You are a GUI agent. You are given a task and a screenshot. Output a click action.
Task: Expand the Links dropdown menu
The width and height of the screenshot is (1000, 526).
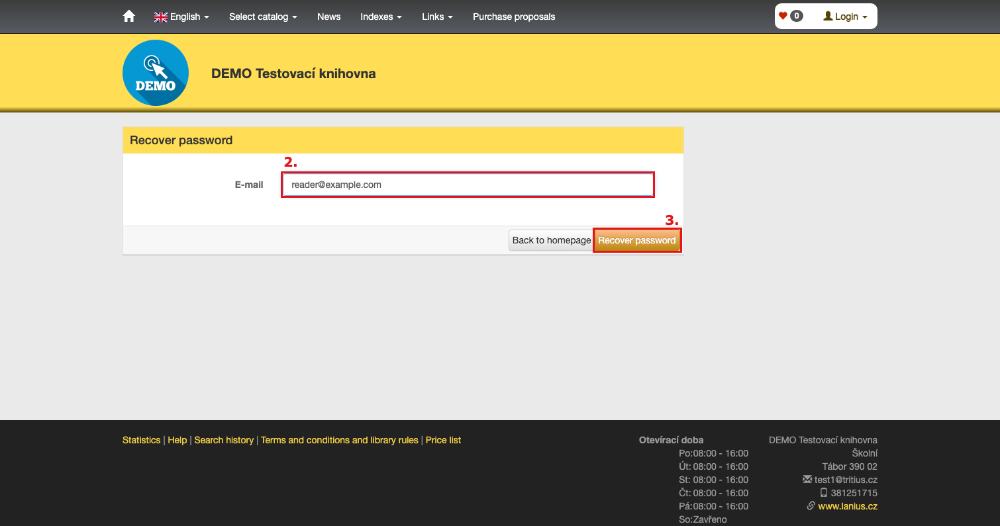(x=437, y=17)
